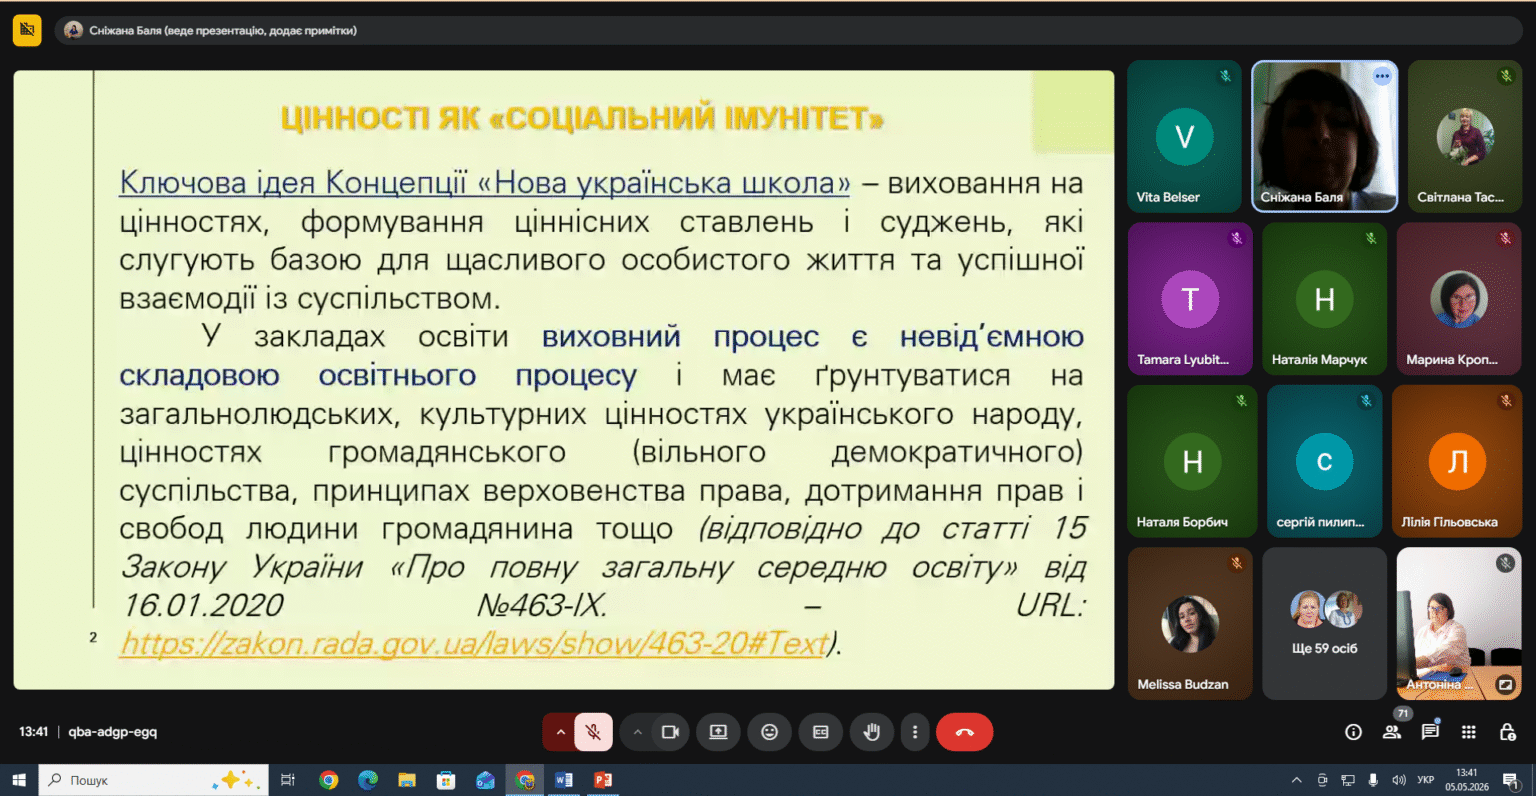Click the Windows taskbar search box
This screenshot has height=796, width=1536.
coord(154,780)
